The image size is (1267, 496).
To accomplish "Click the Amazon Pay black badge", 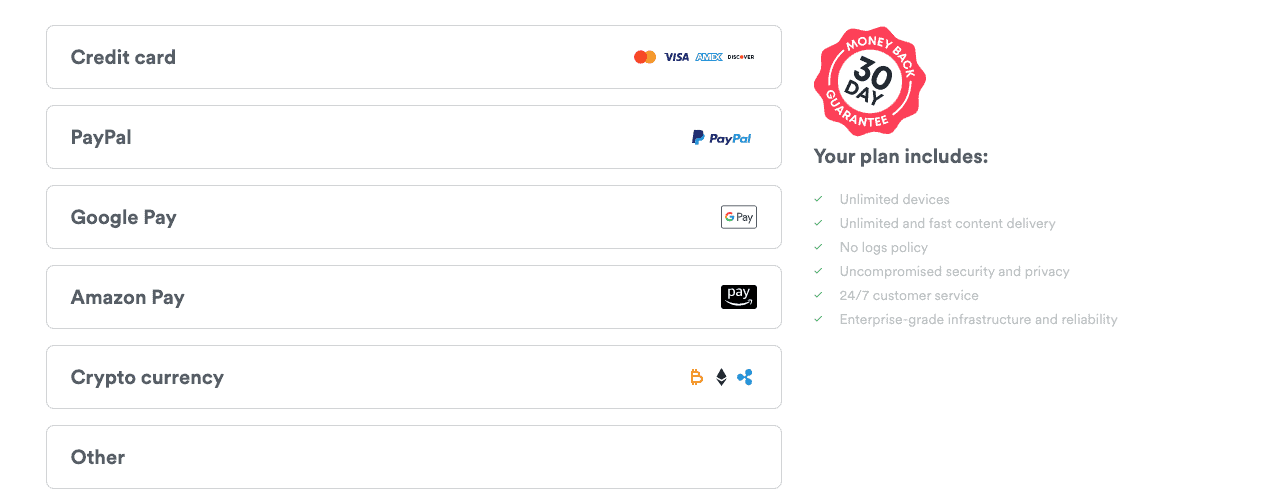I will click(739, 297).
